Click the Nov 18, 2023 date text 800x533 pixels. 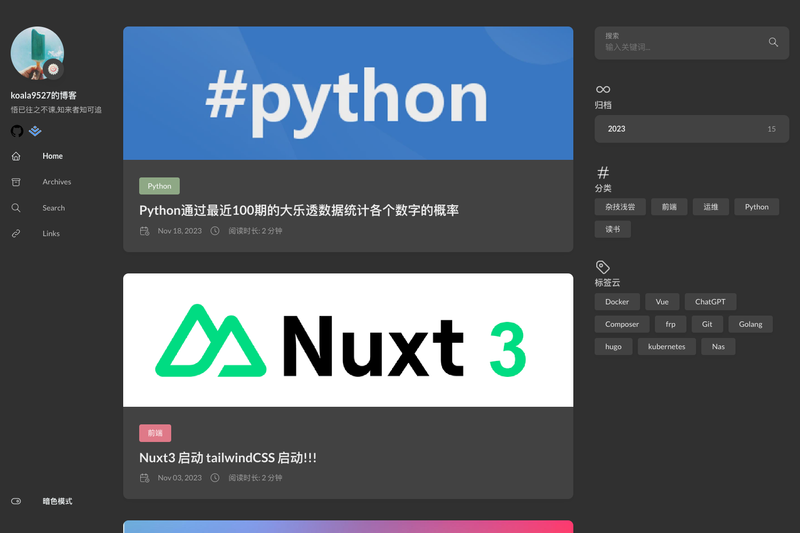[x=180, y=231]
